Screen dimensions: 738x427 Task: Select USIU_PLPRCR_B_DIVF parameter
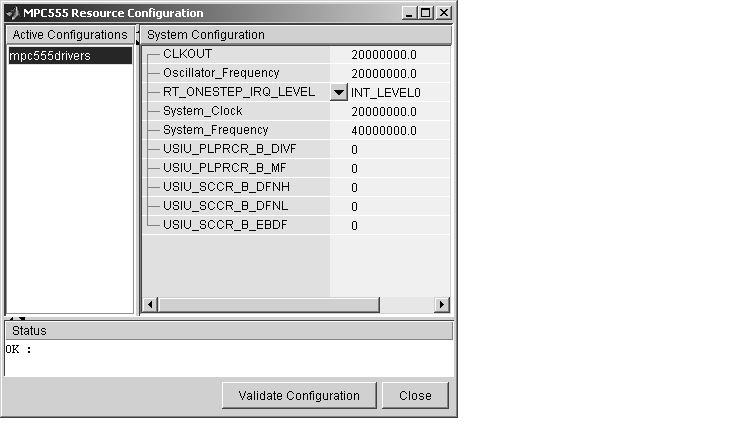[230, 149]
